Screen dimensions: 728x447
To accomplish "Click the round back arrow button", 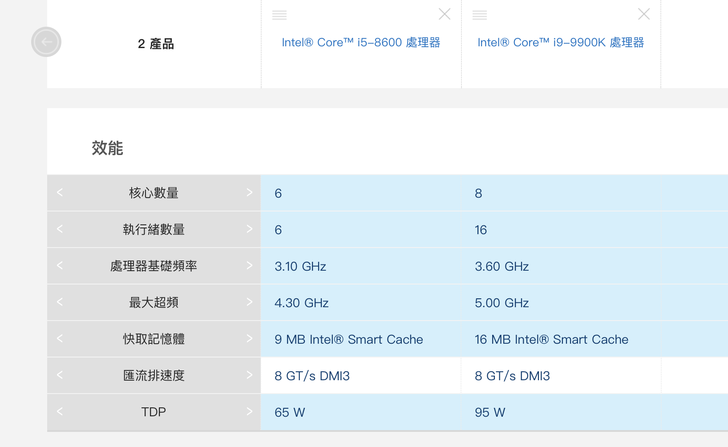I will (x=46, y=42).
